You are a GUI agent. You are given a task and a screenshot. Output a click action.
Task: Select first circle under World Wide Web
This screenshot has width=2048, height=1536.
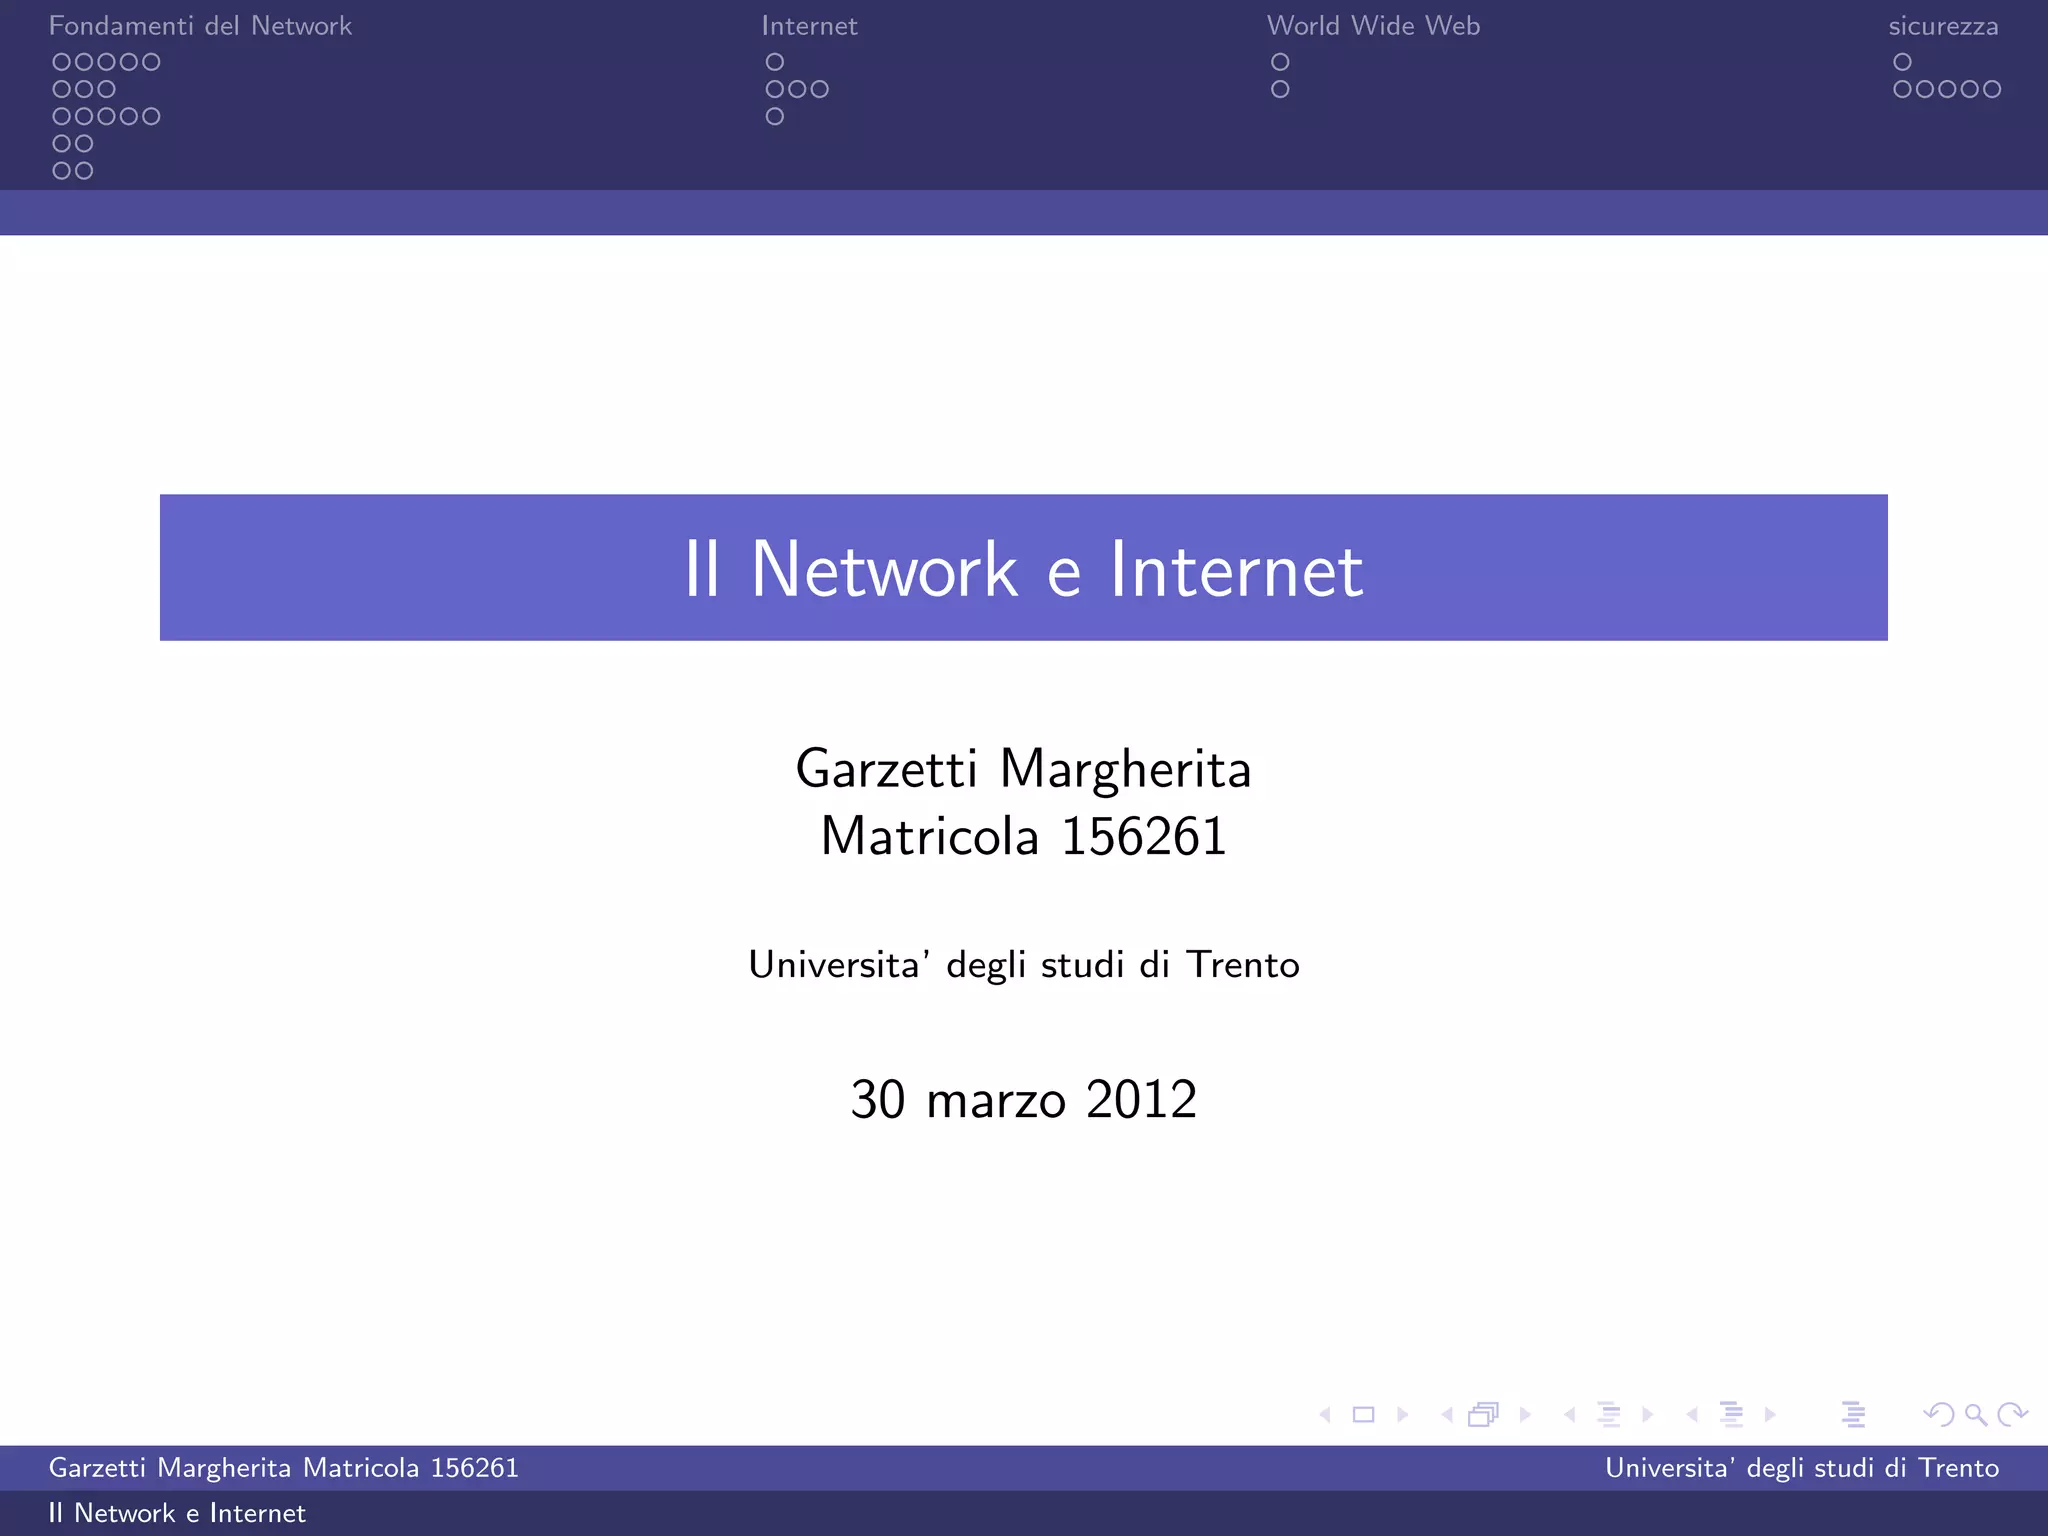(1280, 62)
